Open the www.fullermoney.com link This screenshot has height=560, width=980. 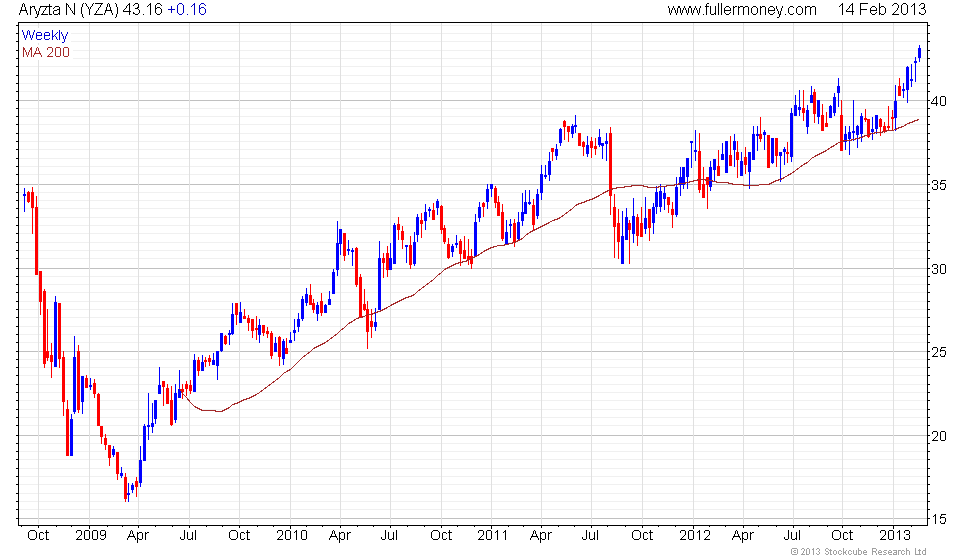pyautogui.click(x=742, y=9)
